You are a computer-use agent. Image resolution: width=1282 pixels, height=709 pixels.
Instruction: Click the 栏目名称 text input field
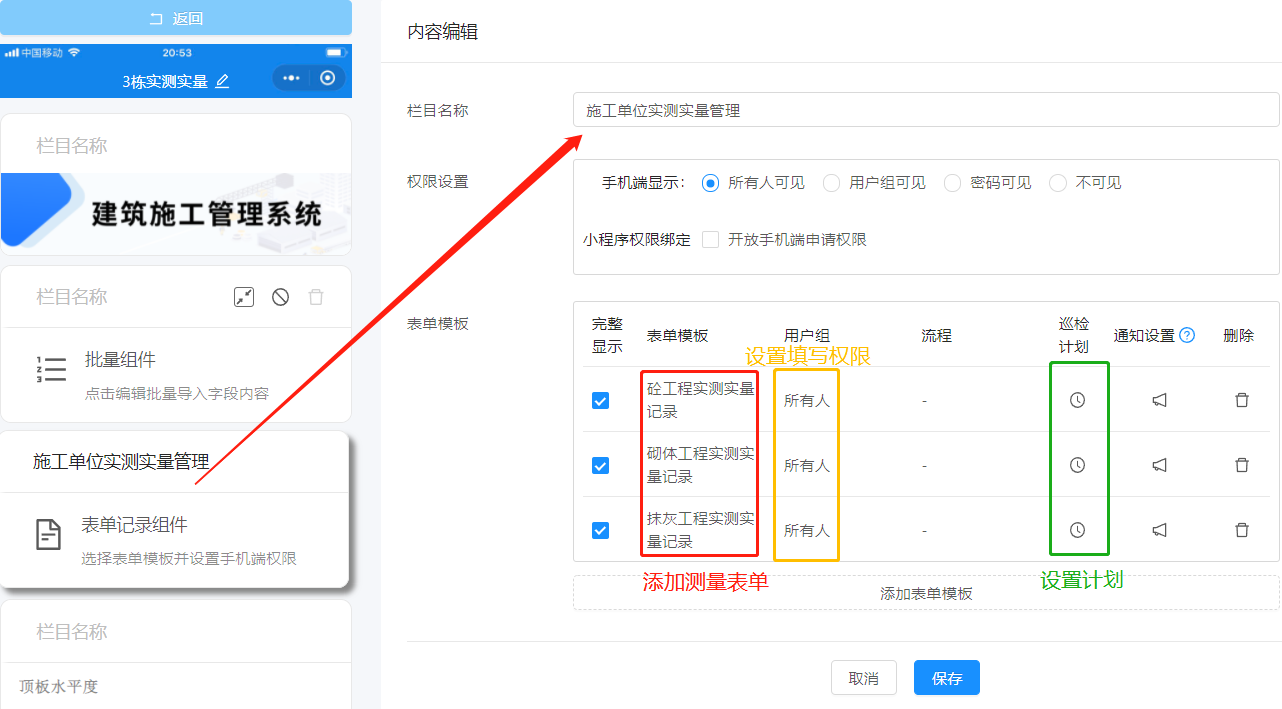[925, 110]
